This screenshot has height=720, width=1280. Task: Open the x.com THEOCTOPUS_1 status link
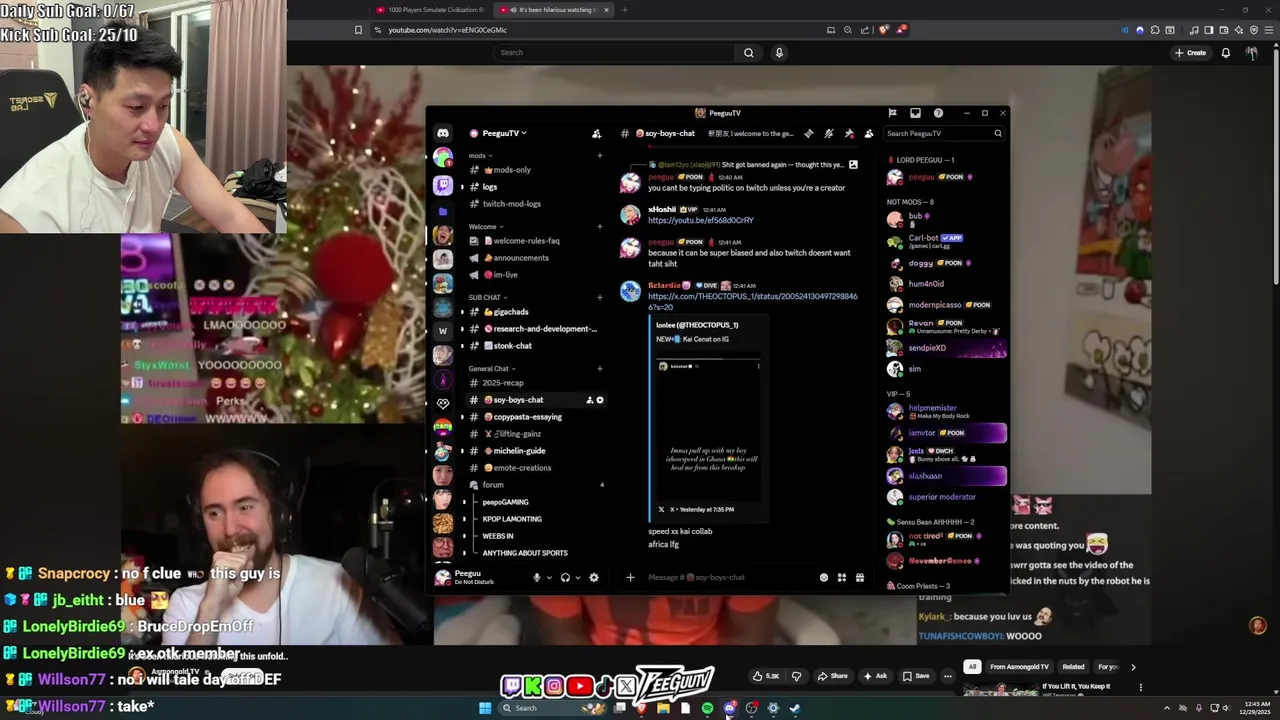click(x=752, y=302)
